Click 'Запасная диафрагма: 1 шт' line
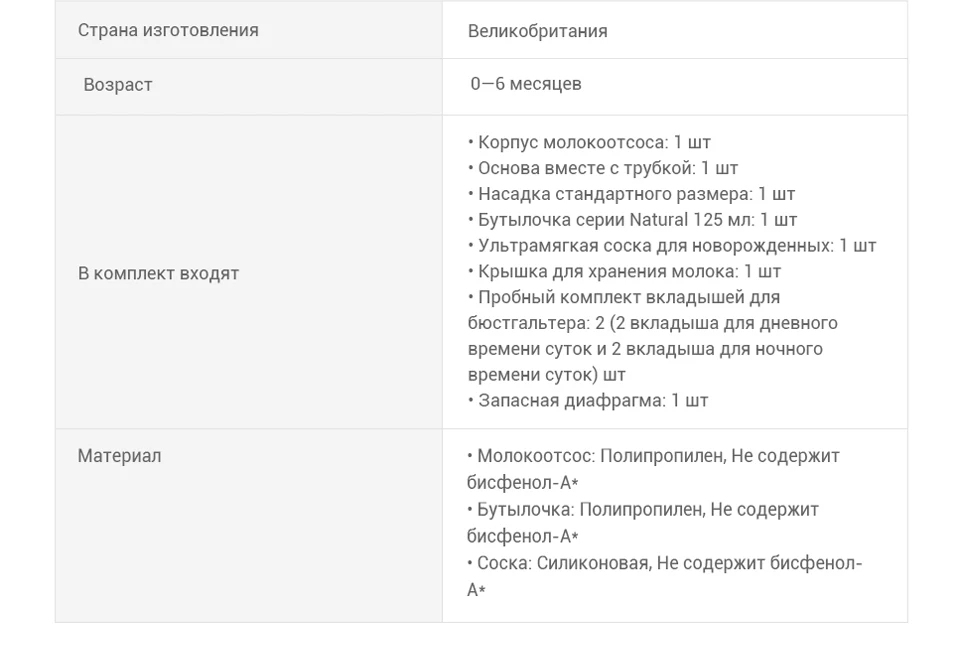The image size is (960, 670). [x=588, y=401]
